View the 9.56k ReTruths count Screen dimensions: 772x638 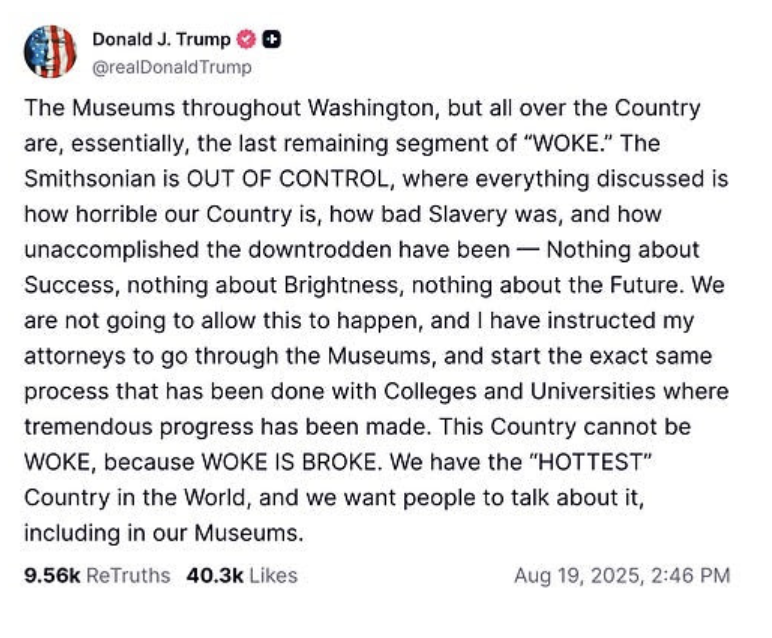click(52, 575)
